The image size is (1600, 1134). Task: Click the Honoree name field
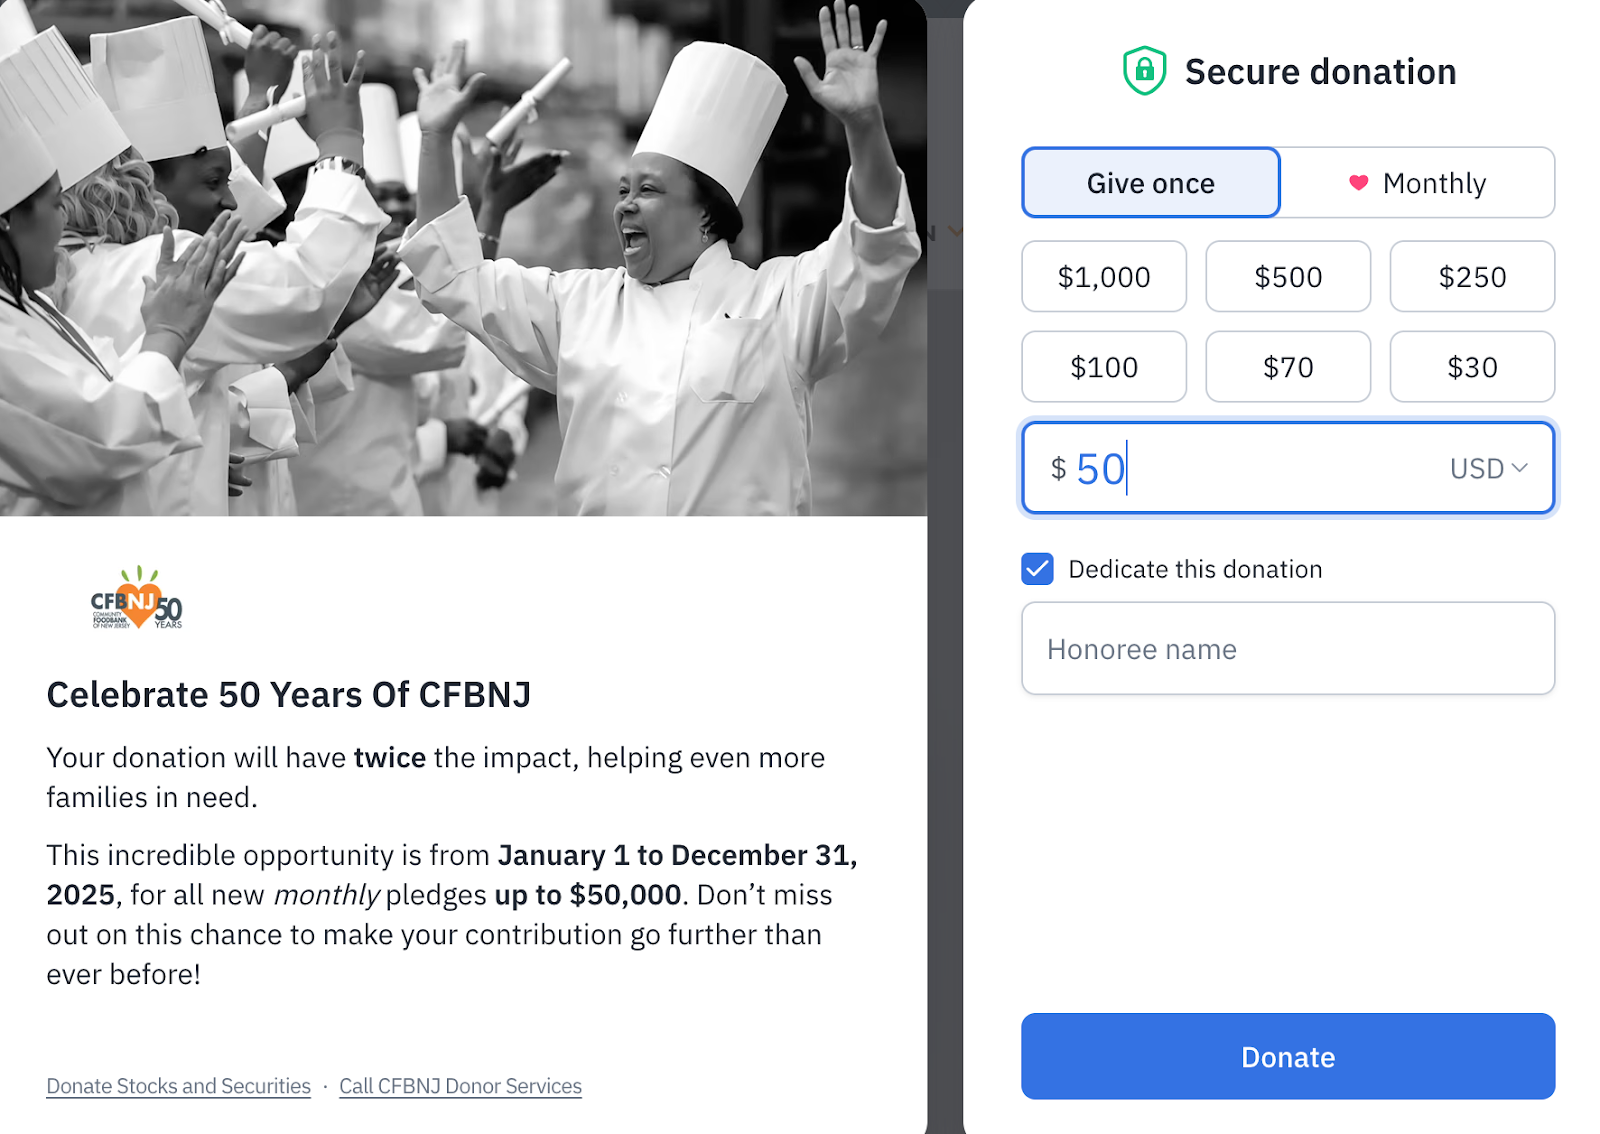(1287, 648)
